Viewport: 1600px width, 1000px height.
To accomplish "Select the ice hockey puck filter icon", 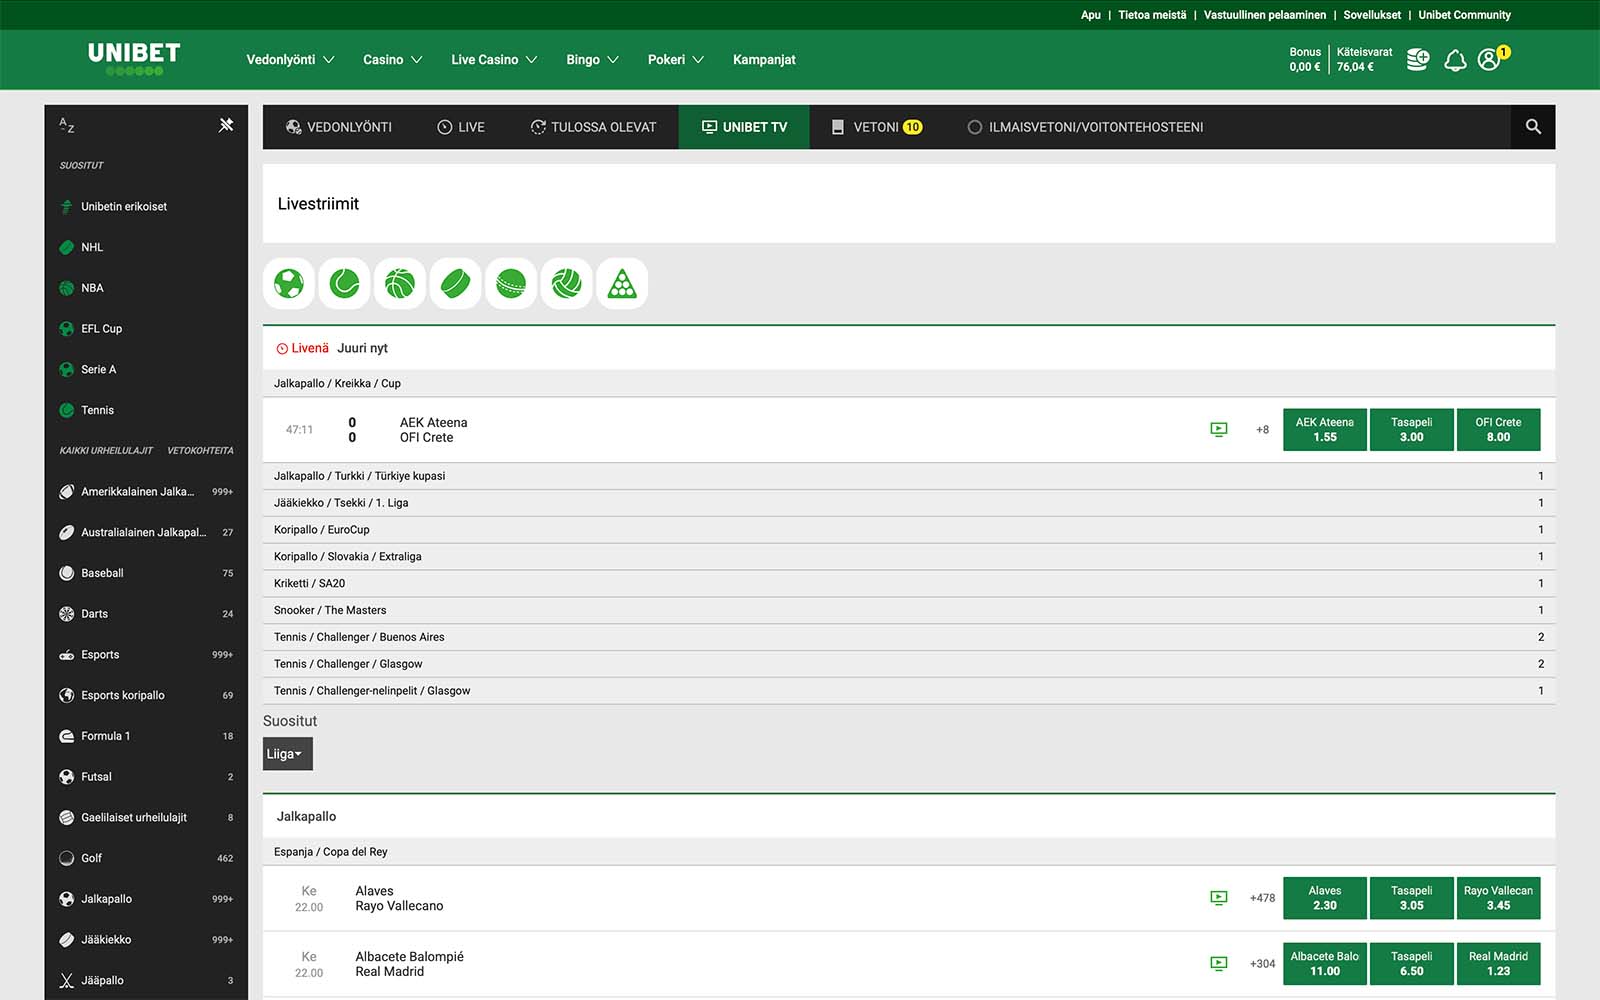I will pyautogui.click(x=456, y=284).
